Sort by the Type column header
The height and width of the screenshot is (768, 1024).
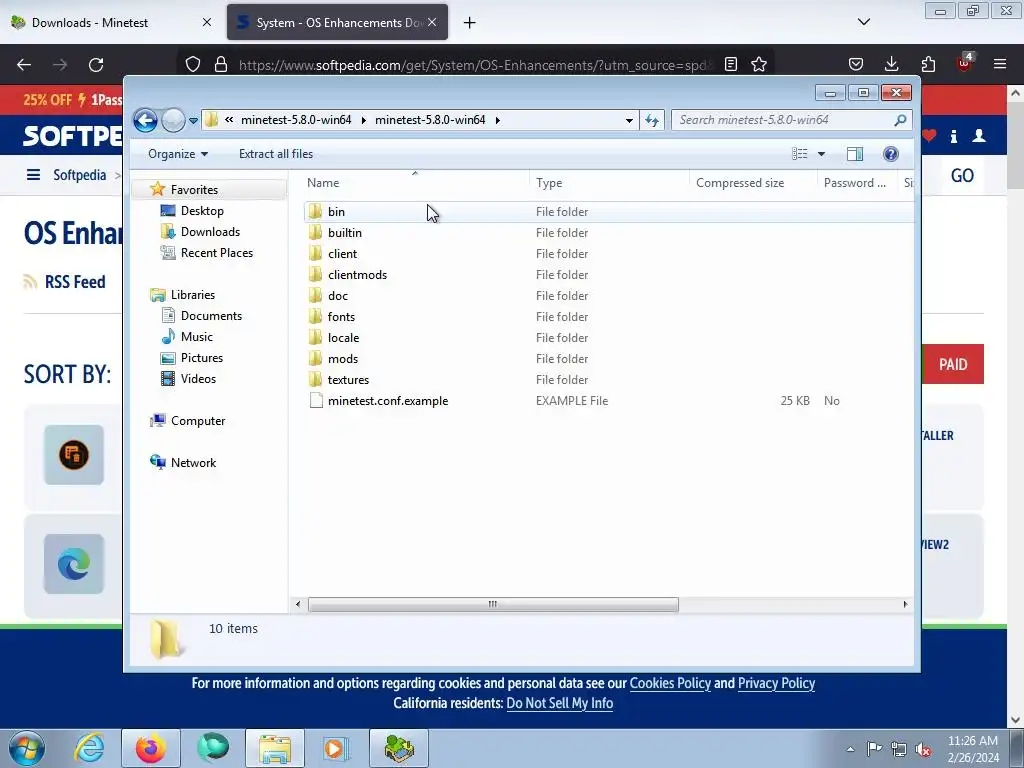[549, 183]
